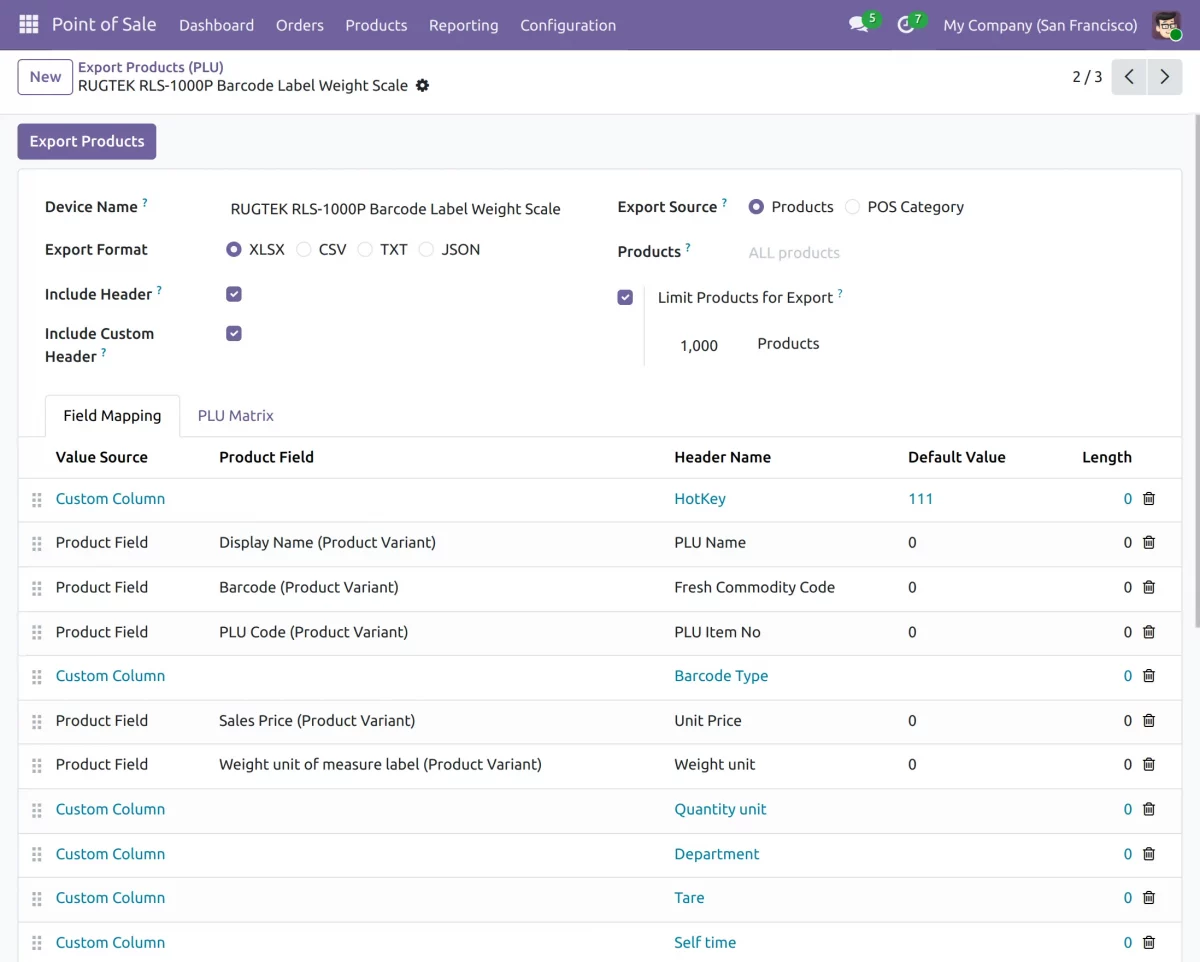Select TXT export format

pyautogui.click(x=365, y=250)
